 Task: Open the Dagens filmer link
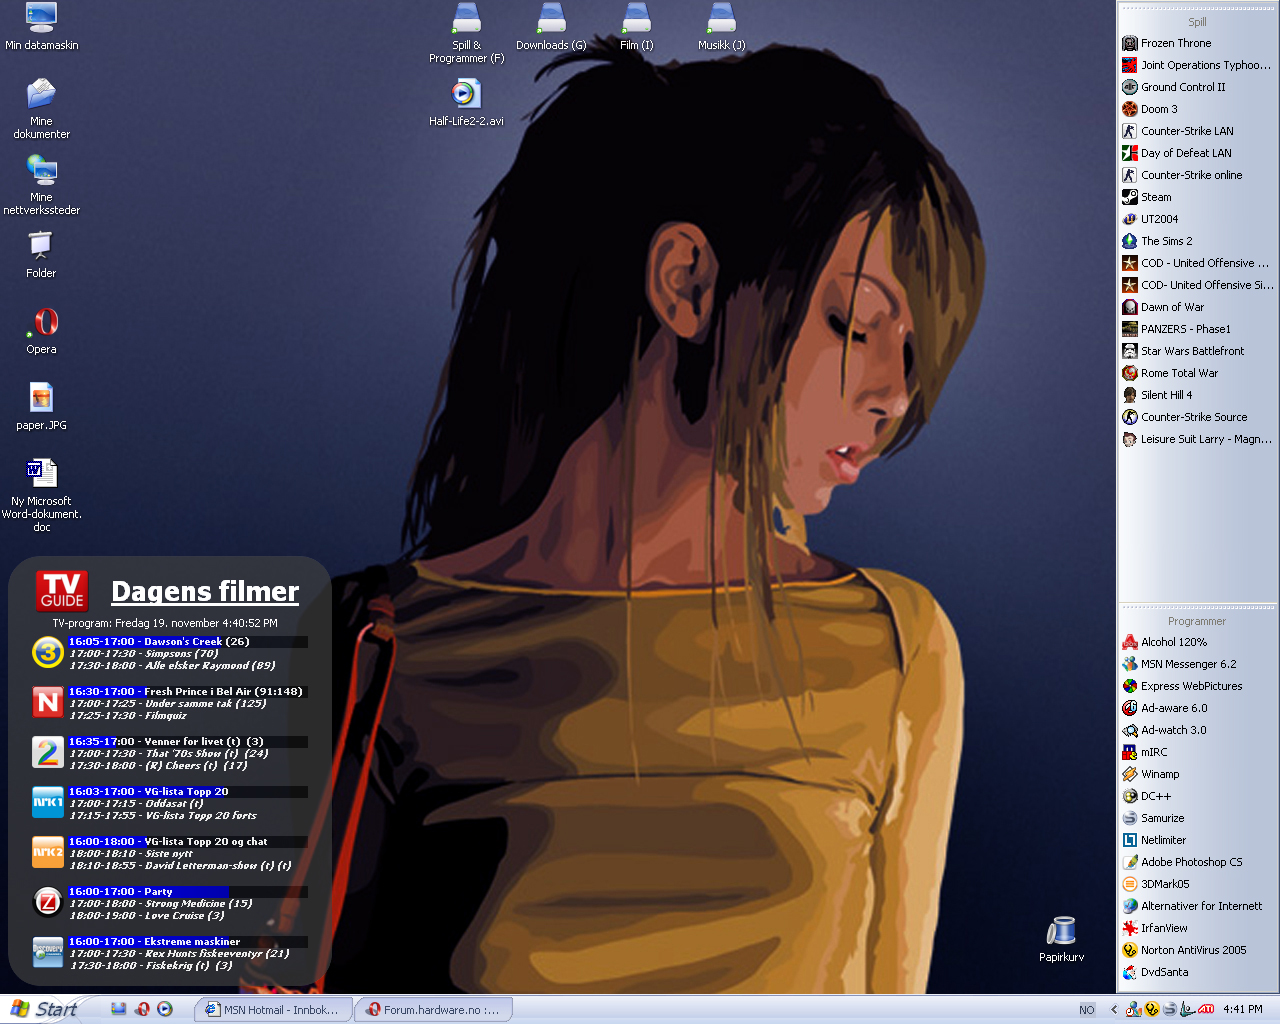click(205, 592)
